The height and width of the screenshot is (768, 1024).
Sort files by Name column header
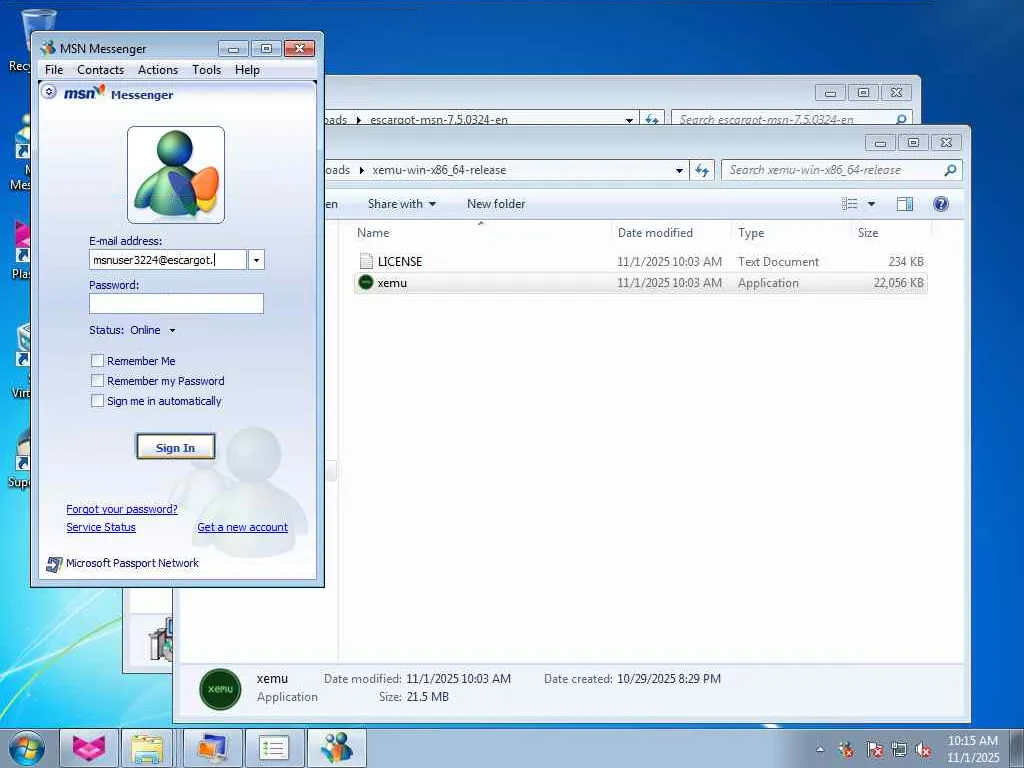[x=373, y=232]
